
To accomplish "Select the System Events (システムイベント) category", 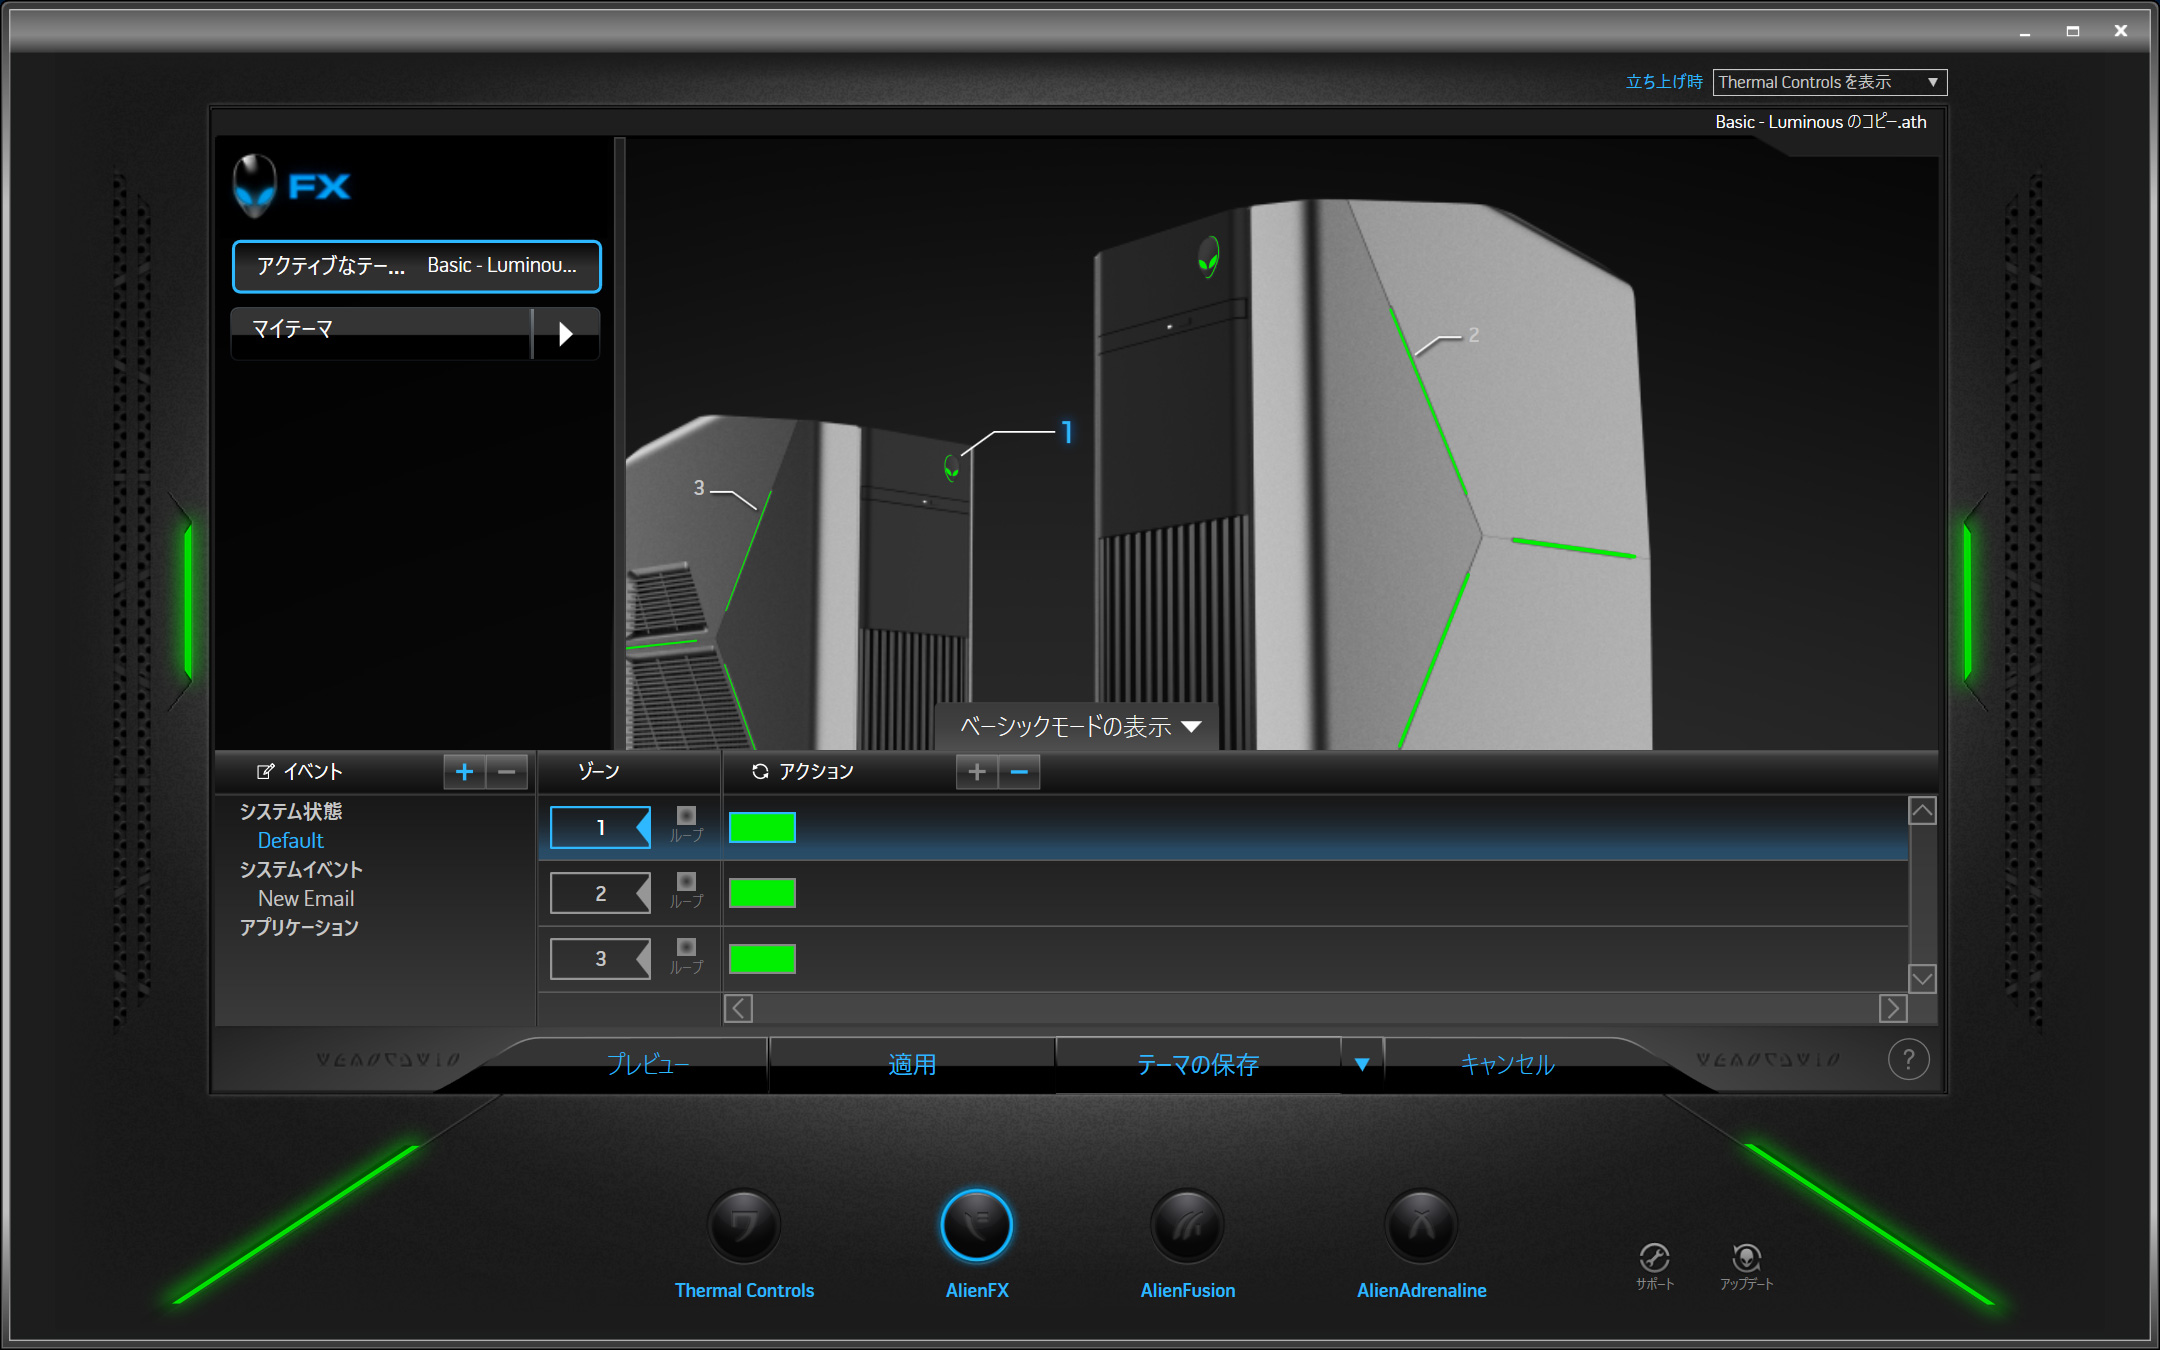I will [x=300, y=869].
